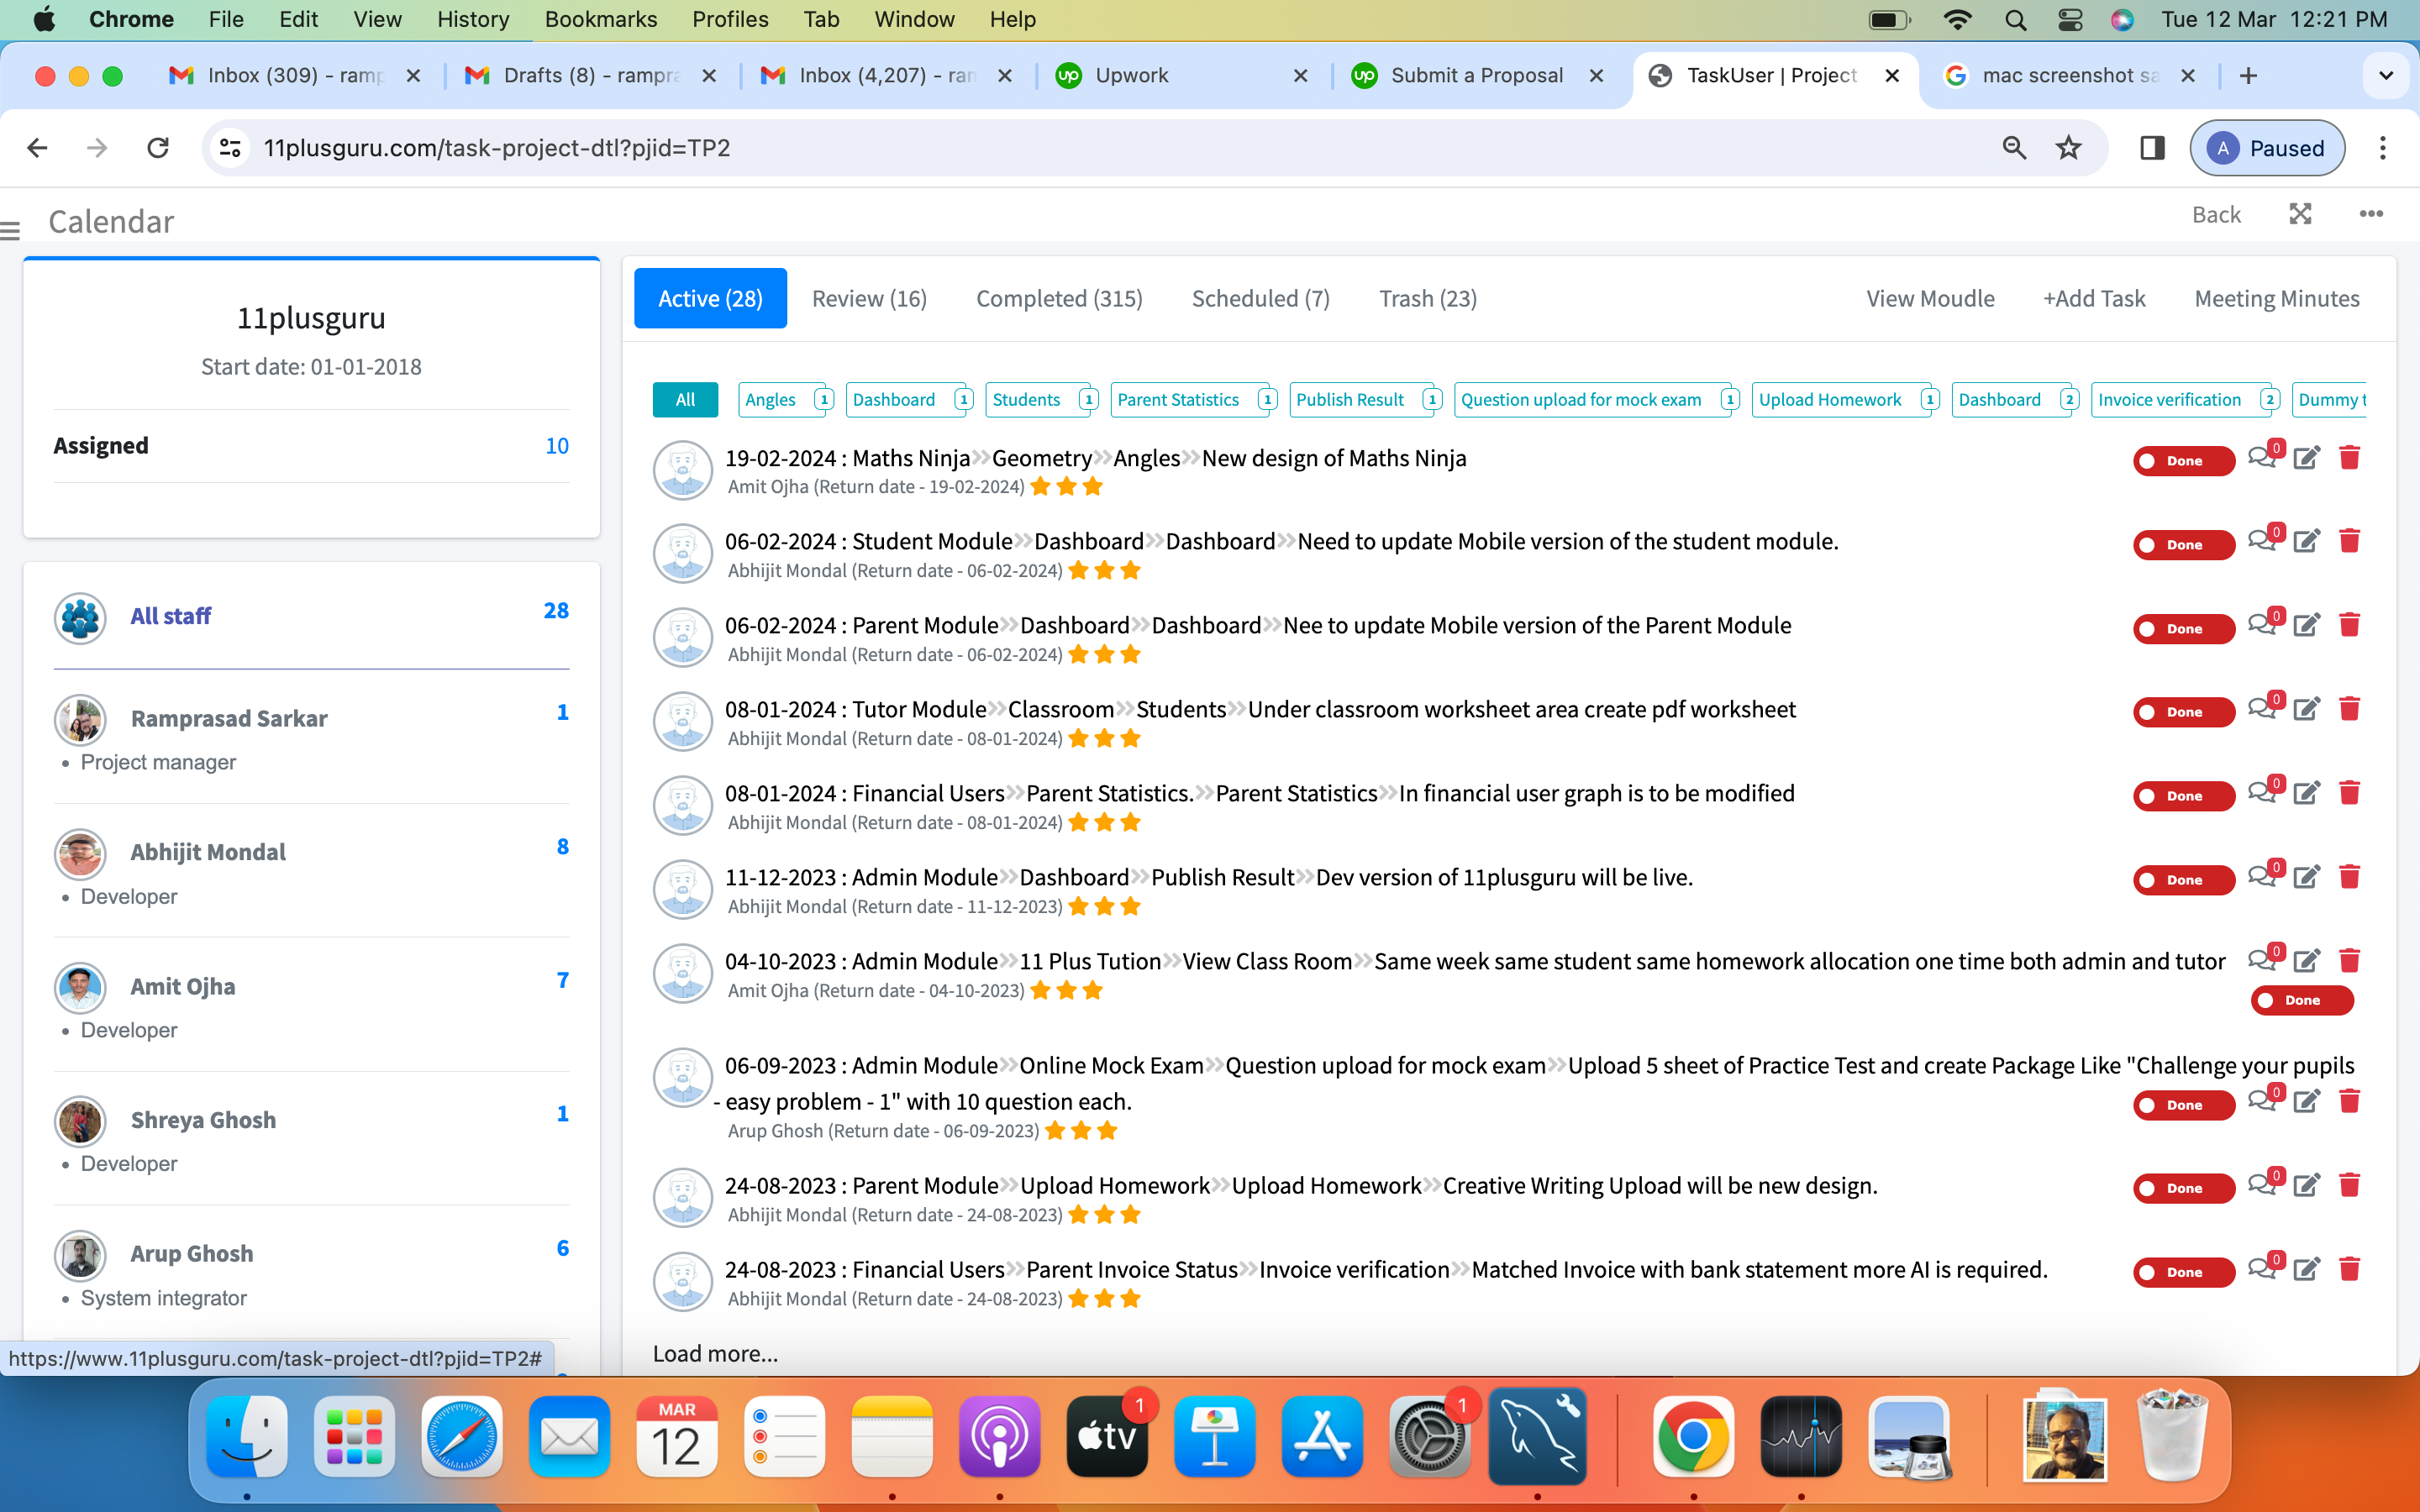Screen dimensions: 2420x1512
Task: Open comments on the Maths Ninja task
Action: tap(2263, 458)
